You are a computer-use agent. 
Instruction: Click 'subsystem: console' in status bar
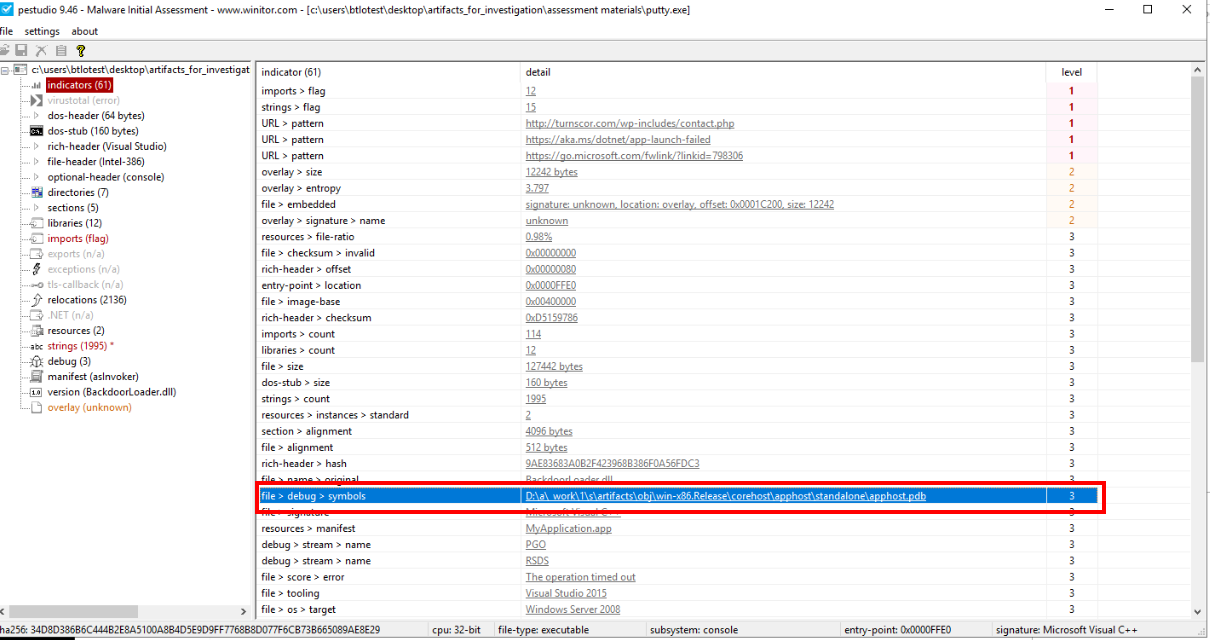pyautogui.click(x=694, y=630)
